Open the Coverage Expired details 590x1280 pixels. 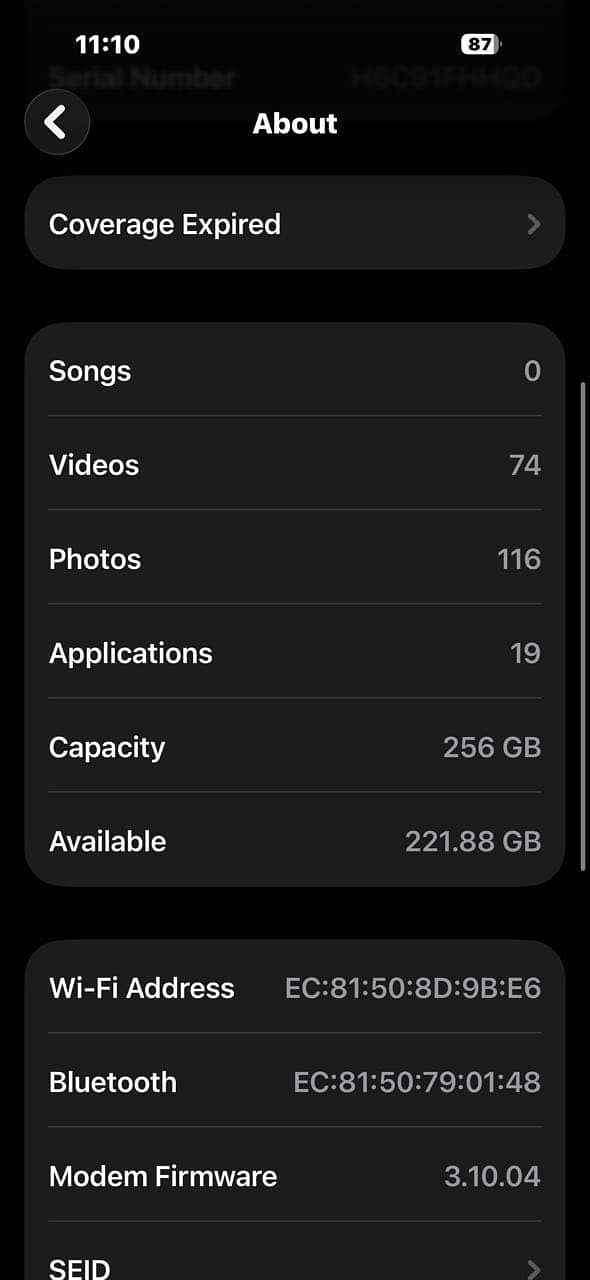[295, 223]
